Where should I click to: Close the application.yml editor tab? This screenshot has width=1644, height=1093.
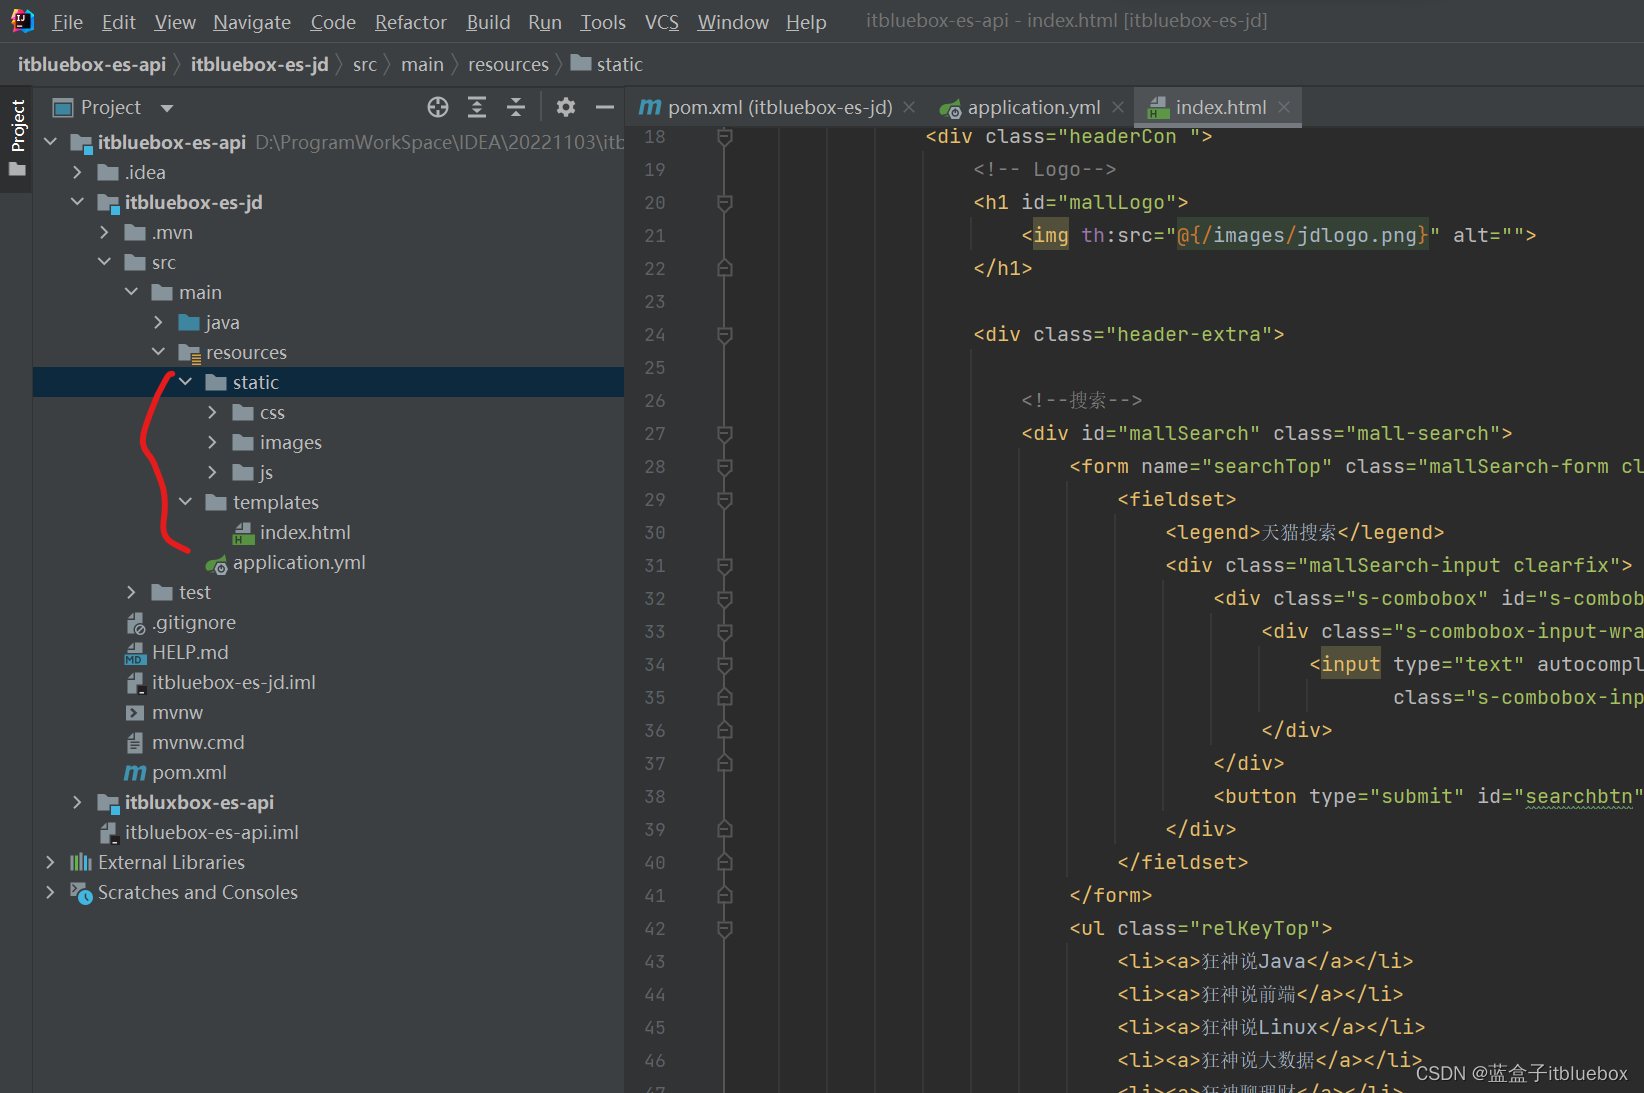point(1118,107)
